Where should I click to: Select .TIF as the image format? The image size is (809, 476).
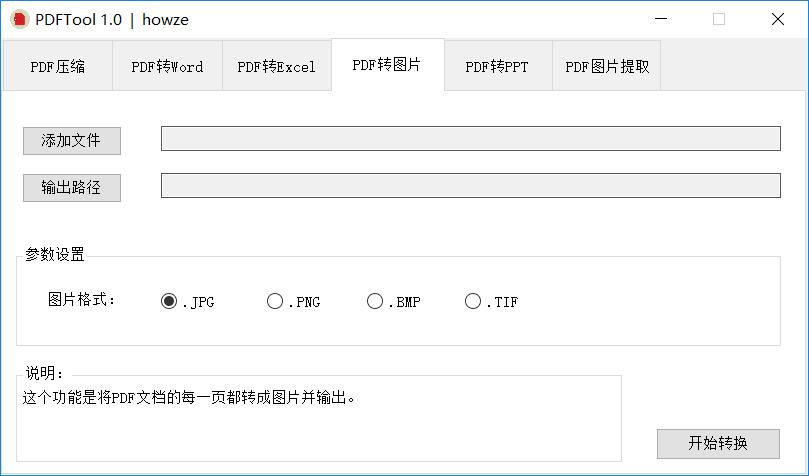click(473, 301)
